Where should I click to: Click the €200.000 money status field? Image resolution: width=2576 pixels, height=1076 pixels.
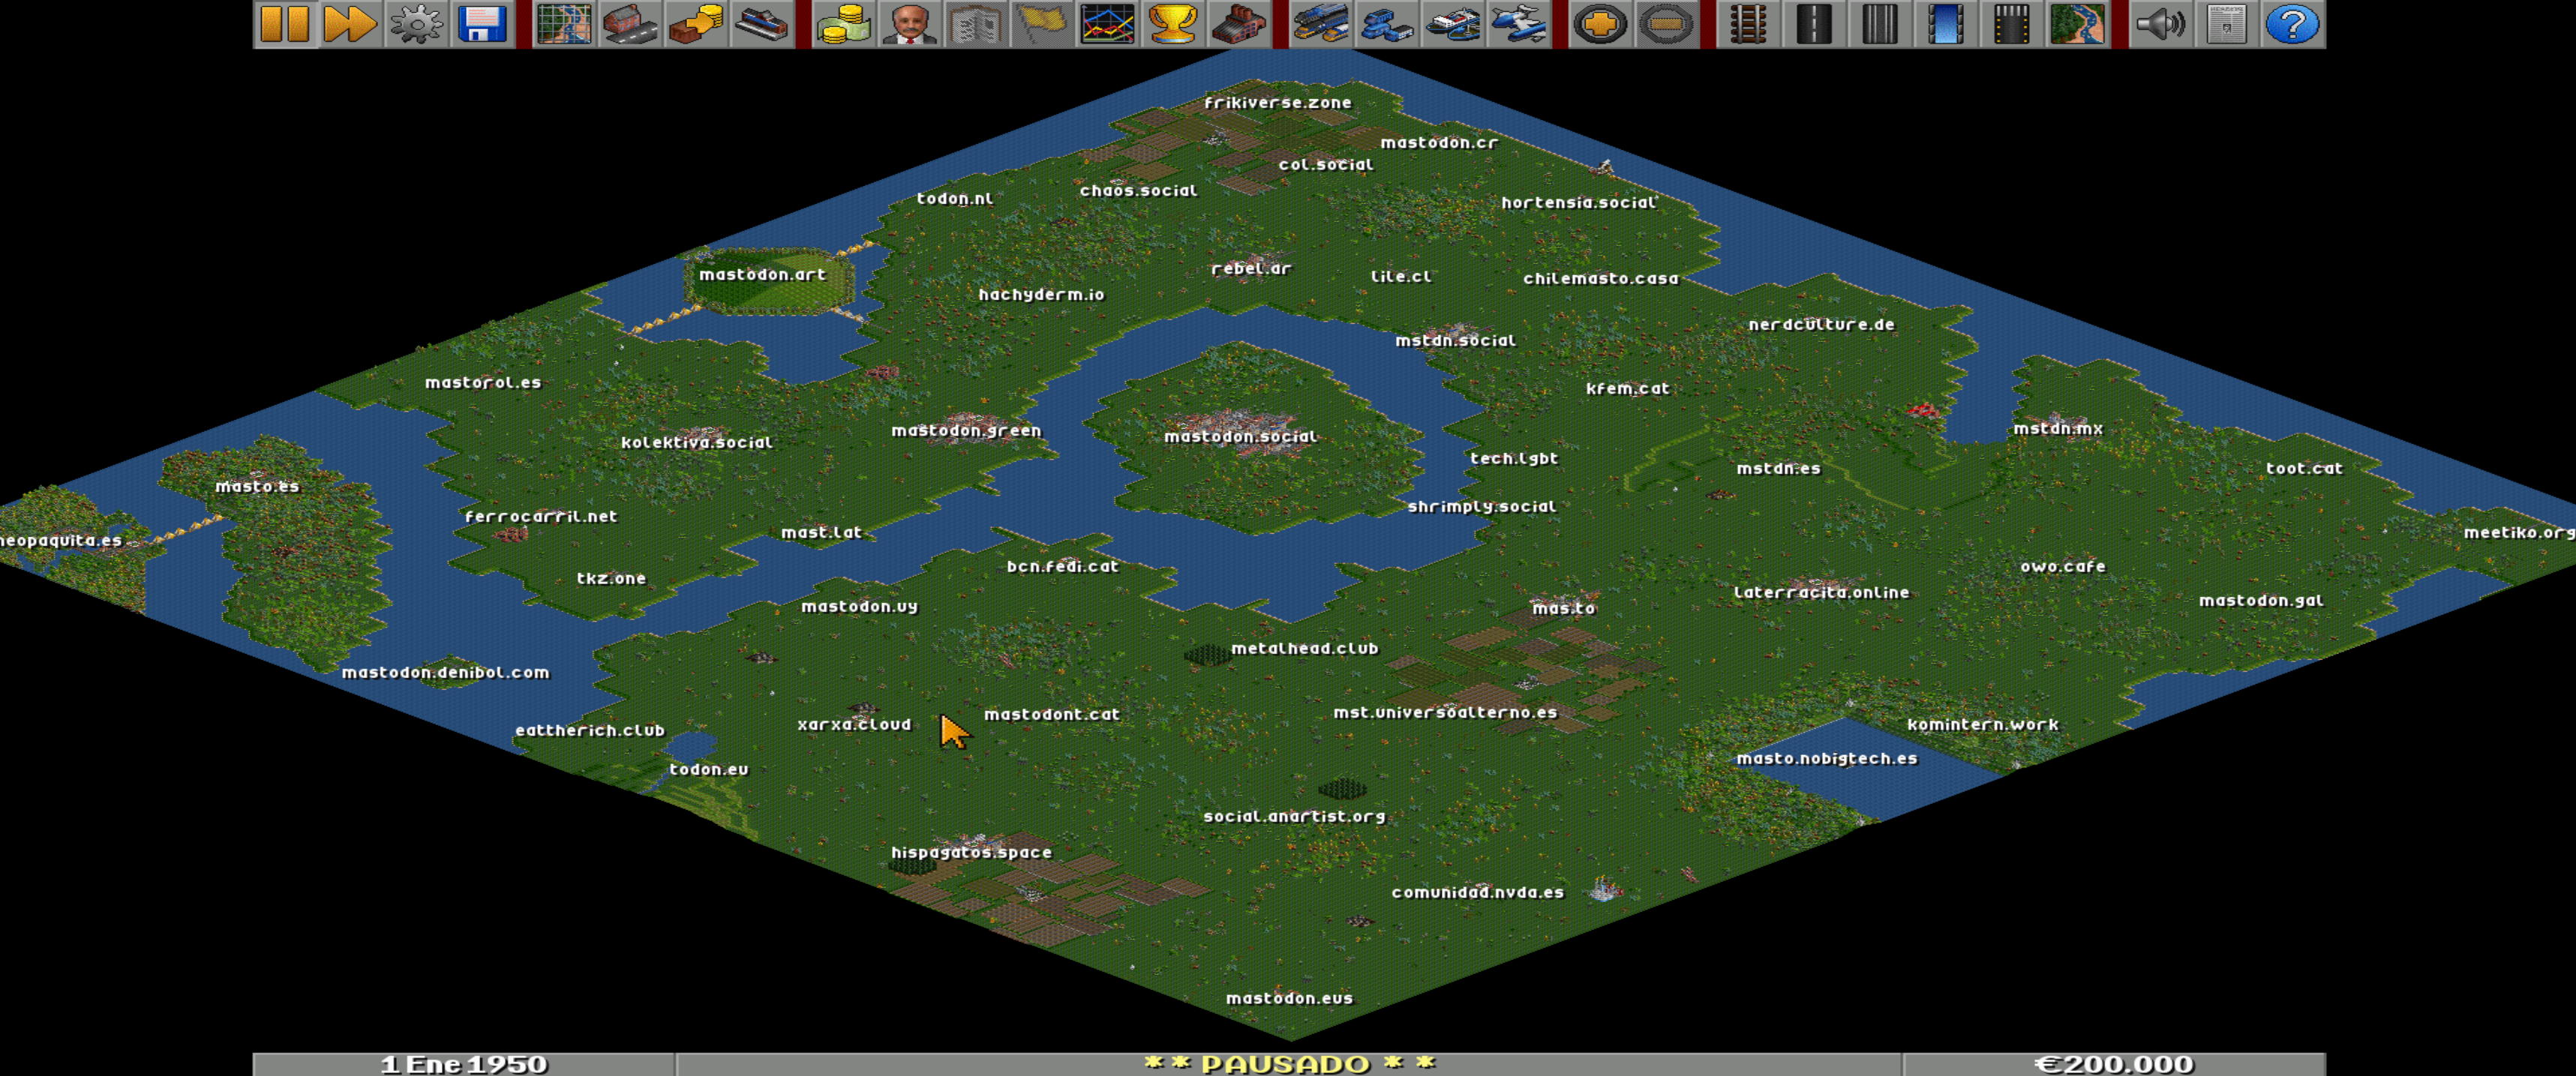pos(2113,1064)
